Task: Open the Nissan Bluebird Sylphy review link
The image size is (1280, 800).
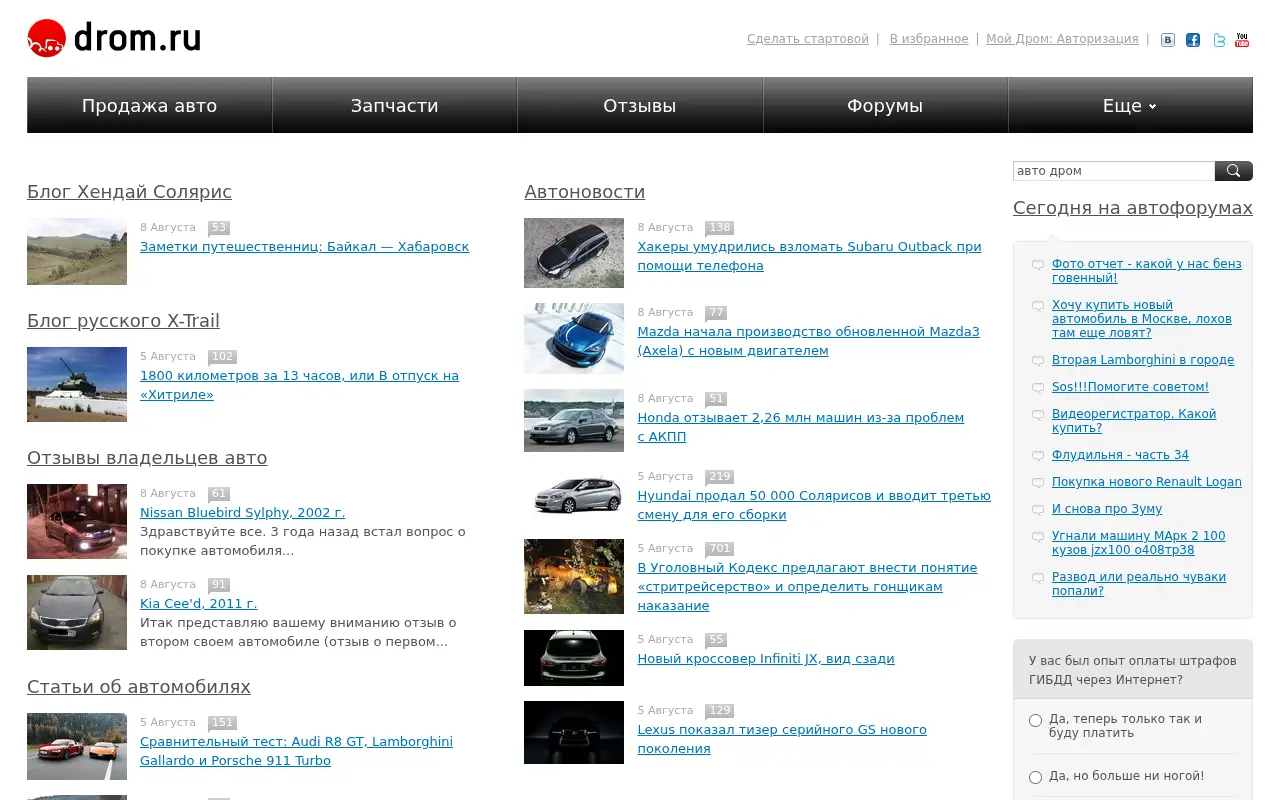Action: [x=242, y=513]
